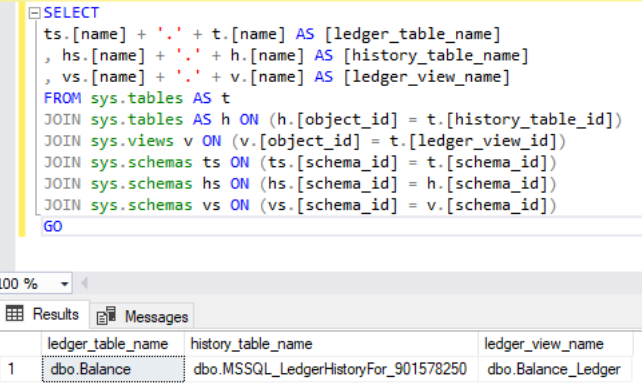Image resolution: width=642 pixels, height=392 pixels.
Task: Click sys.views in the query text
Action: (x=132, y=141)
